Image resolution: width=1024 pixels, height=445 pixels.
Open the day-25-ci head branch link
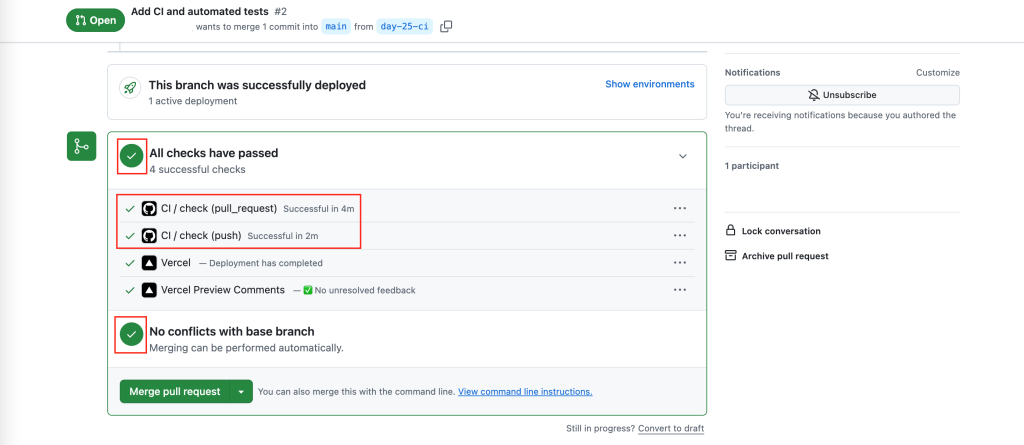[405, 27]
